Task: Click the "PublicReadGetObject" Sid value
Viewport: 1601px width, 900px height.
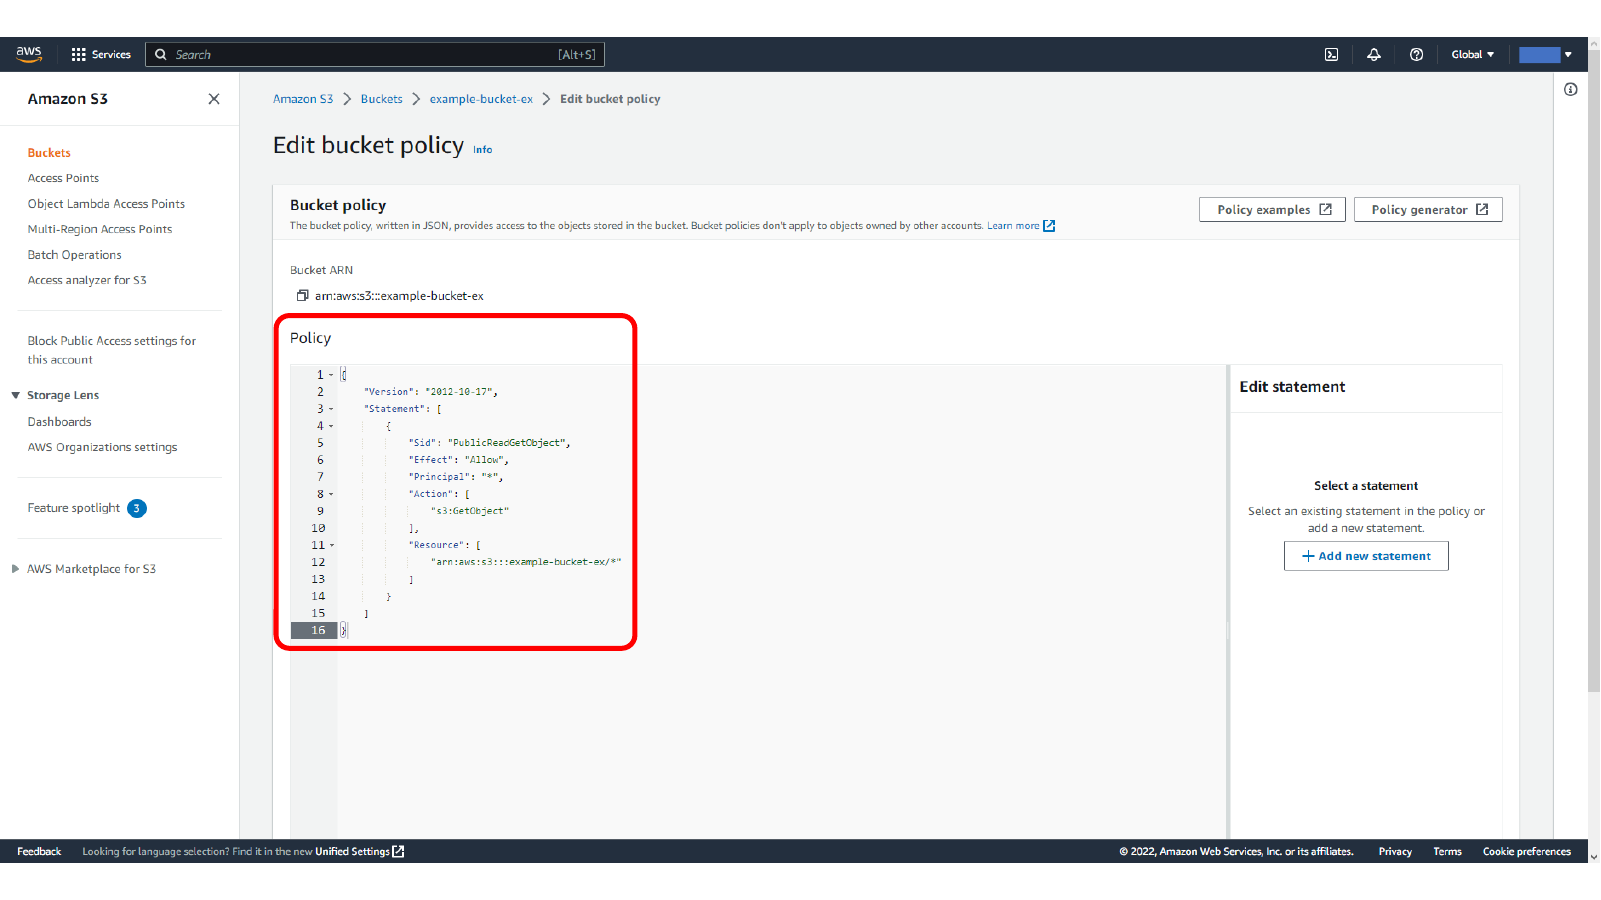Action: (506, 443)
